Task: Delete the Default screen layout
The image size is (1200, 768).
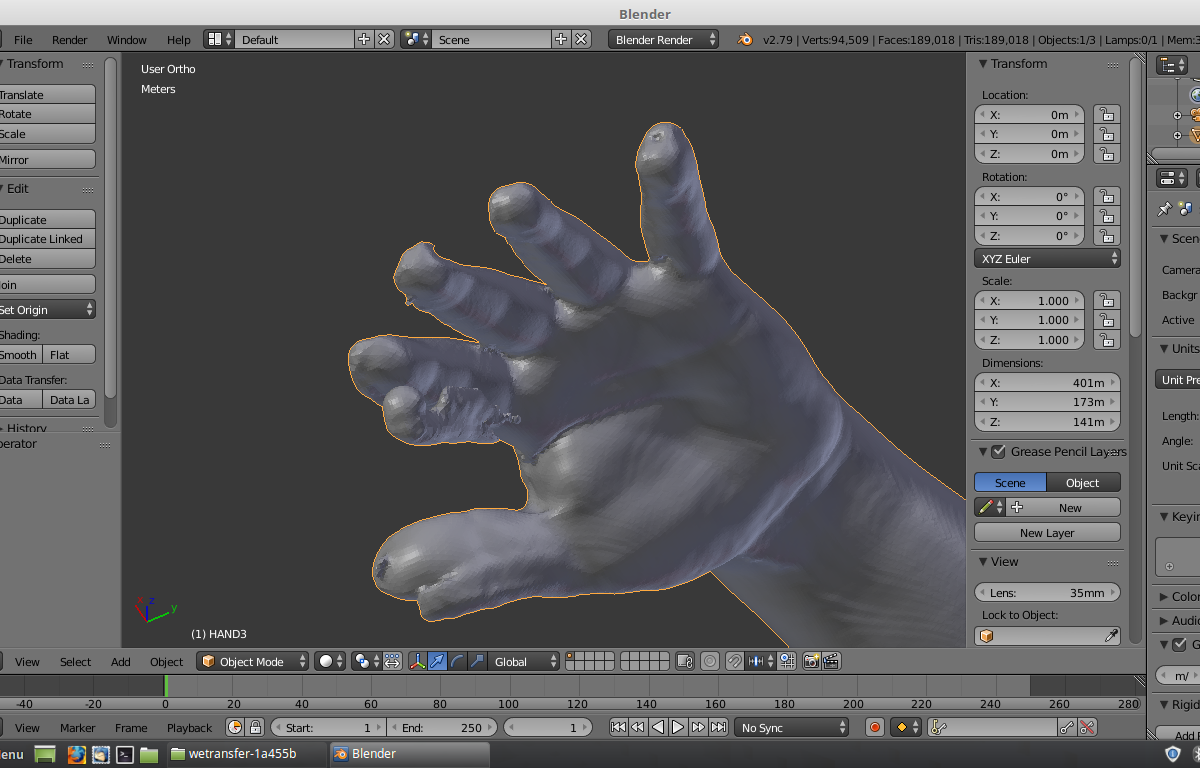Action: point(384,39)
